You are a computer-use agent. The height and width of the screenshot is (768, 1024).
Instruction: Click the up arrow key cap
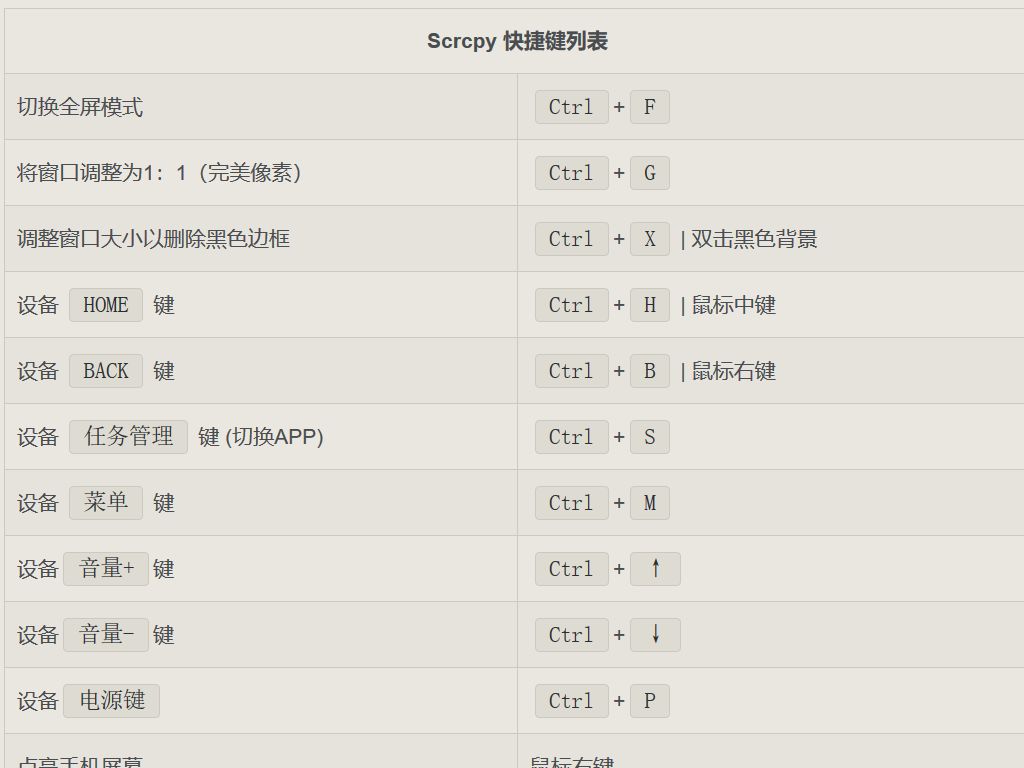[655, 569]
